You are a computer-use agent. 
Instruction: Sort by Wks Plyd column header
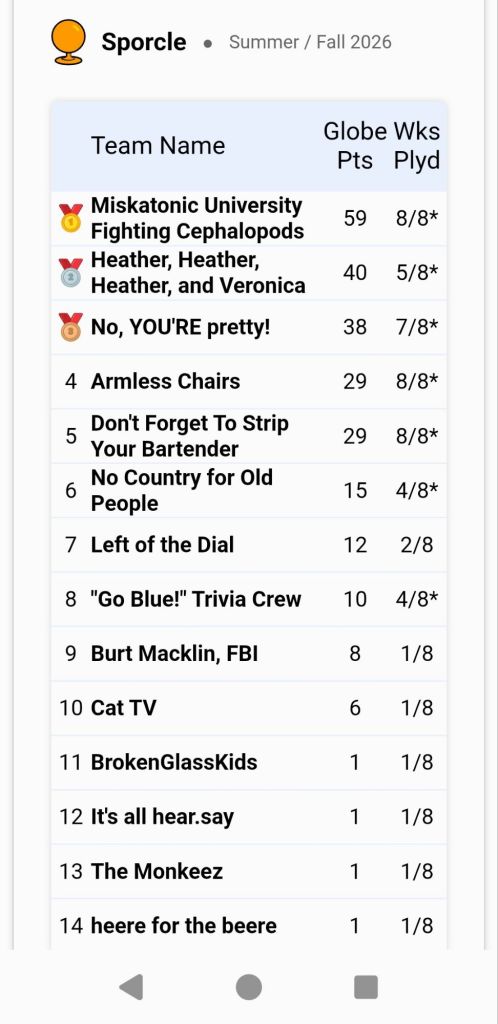[416, 145]
